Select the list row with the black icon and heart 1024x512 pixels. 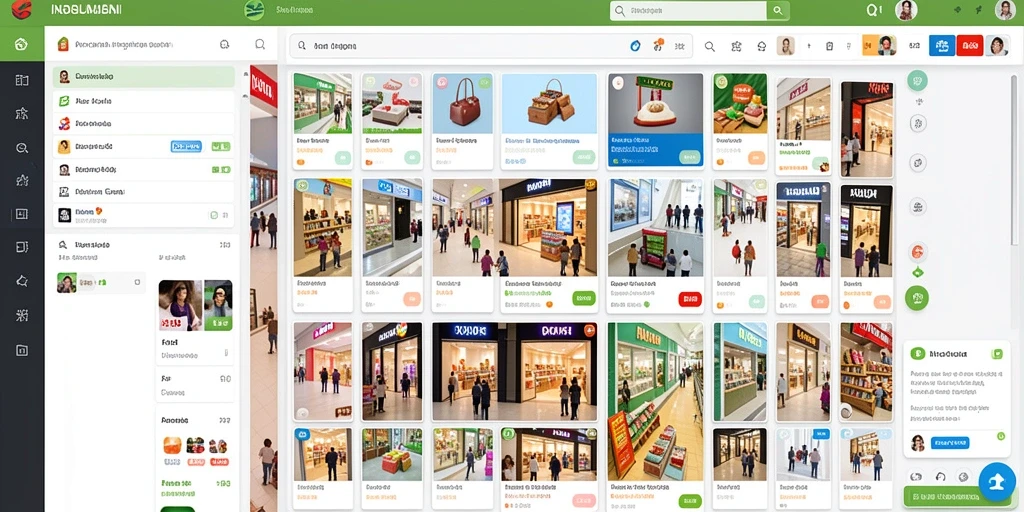coord(144,214)
